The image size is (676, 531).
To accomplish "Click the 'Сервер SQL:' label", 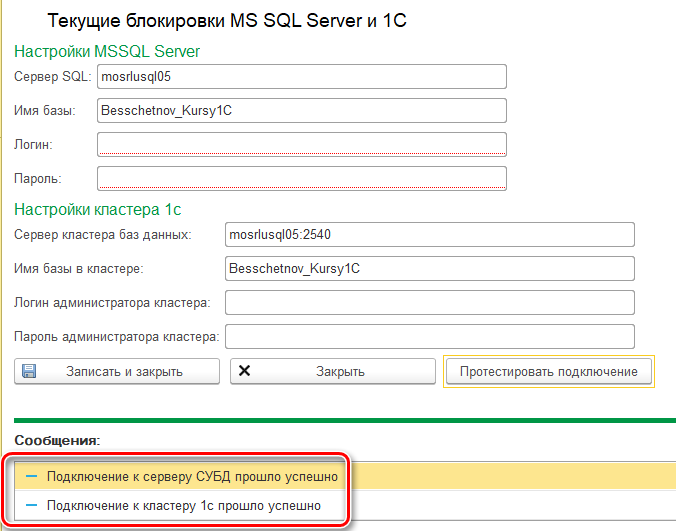I will [x=53, y=77].
